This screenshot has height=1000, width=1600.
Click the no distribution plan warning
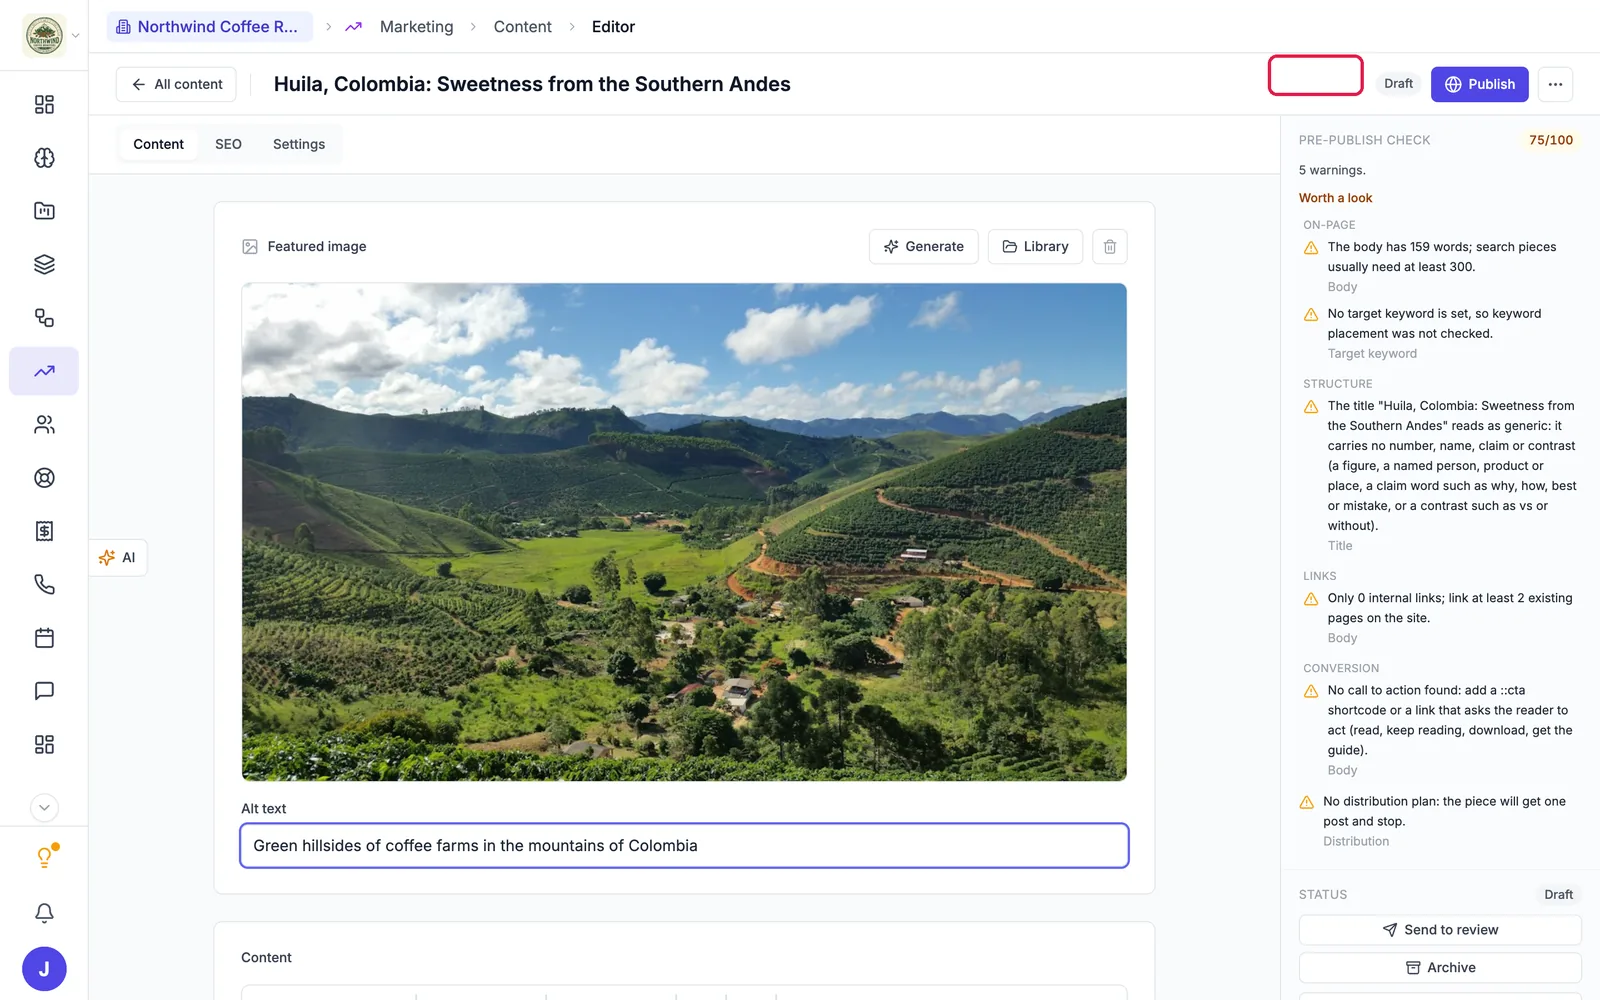(x=1440, y=821)
